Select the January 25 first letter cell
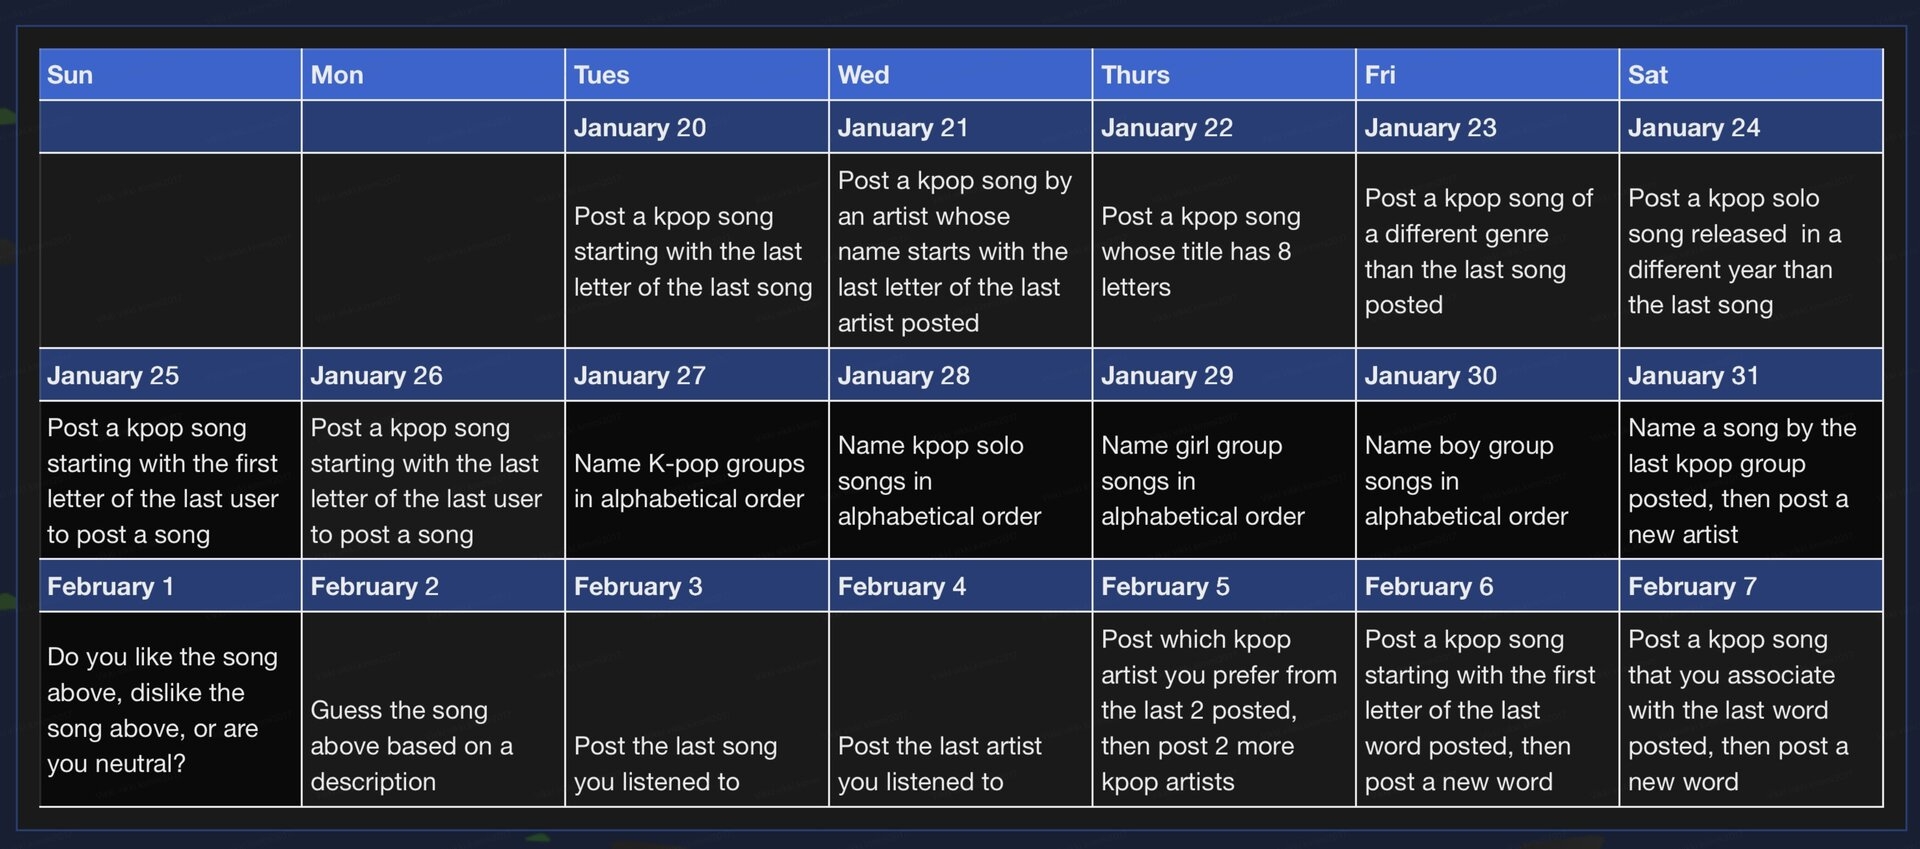 [x=170, y=480]
